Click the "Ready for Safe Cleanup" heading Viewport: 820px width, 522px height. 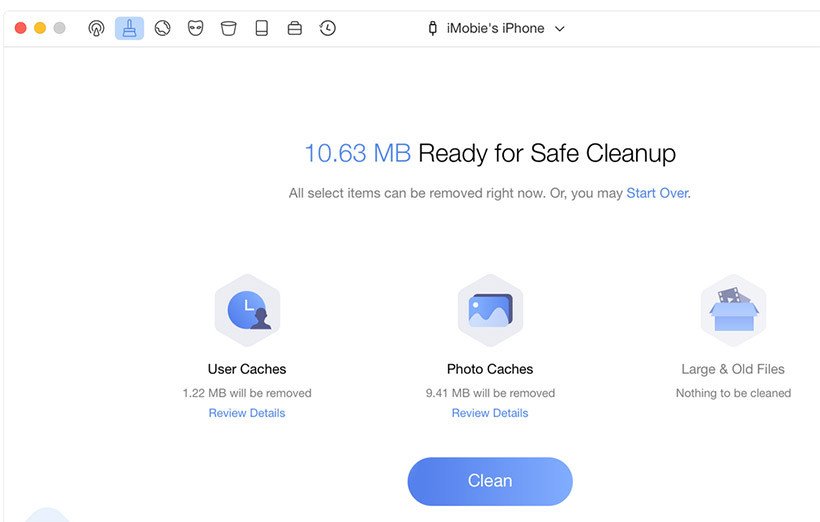point(547,153)
